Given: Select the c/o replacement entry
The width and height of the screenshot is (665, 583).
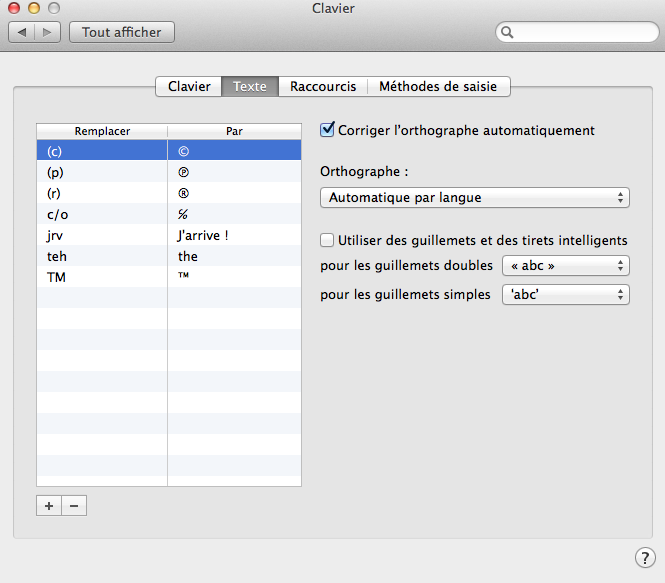Looking at the screenshot, I should pos(102,214).
